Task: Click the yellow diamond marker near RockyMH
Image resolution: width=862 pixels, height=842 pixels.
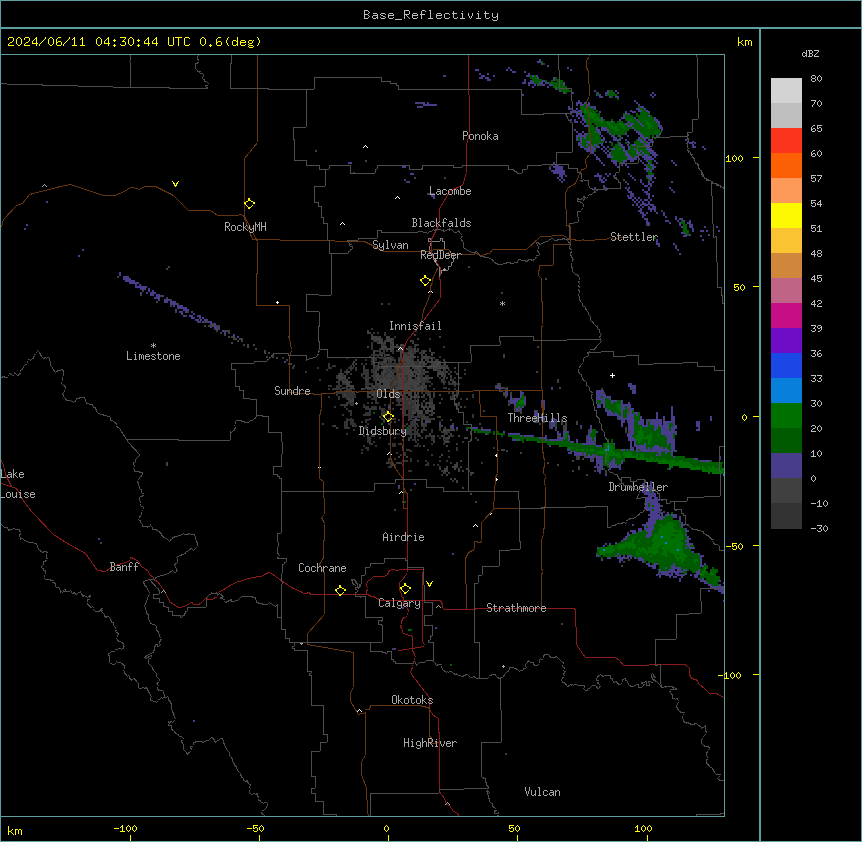Action: tap(249, 204)
